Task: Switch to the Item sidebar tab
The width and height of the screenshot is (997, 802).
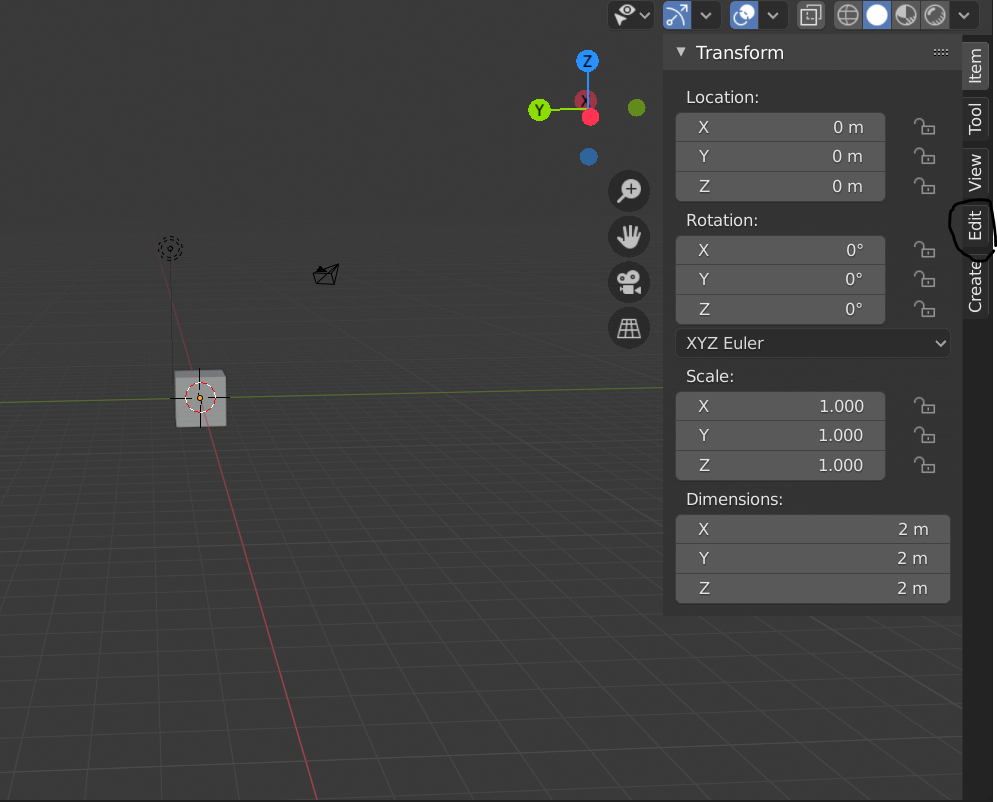Action: 975,66
